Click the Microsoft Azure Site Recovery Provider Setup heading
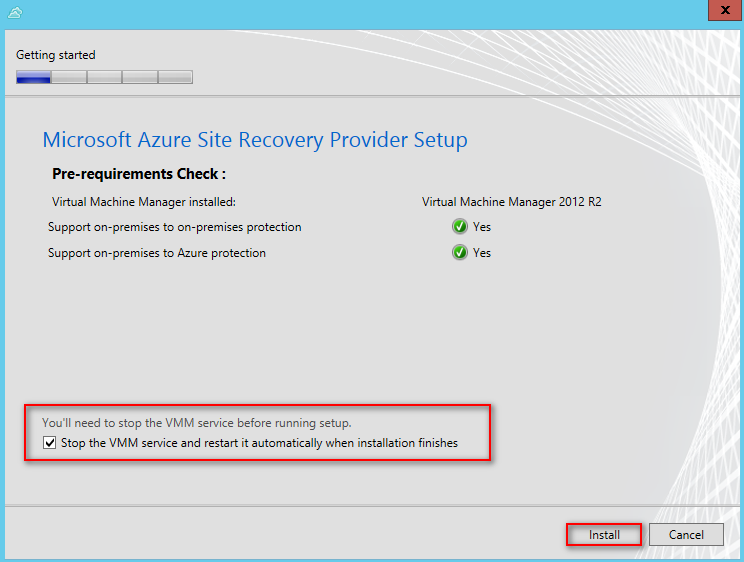The height and width of the screenshot is (562, 744). (x=255, y=140)
